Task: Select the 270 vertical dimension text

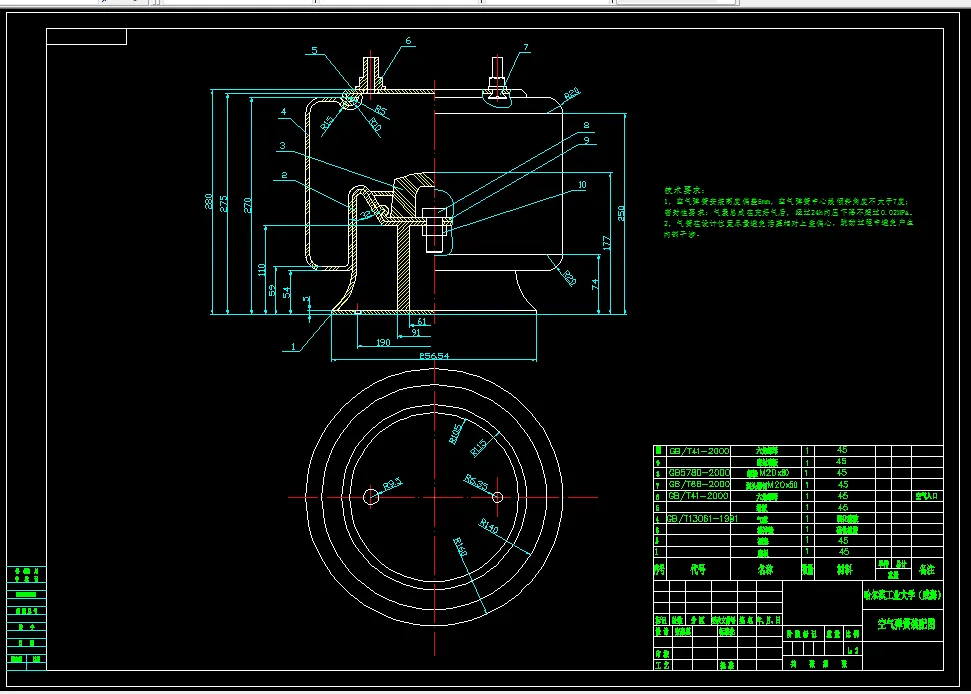Action: pos(248,205)
